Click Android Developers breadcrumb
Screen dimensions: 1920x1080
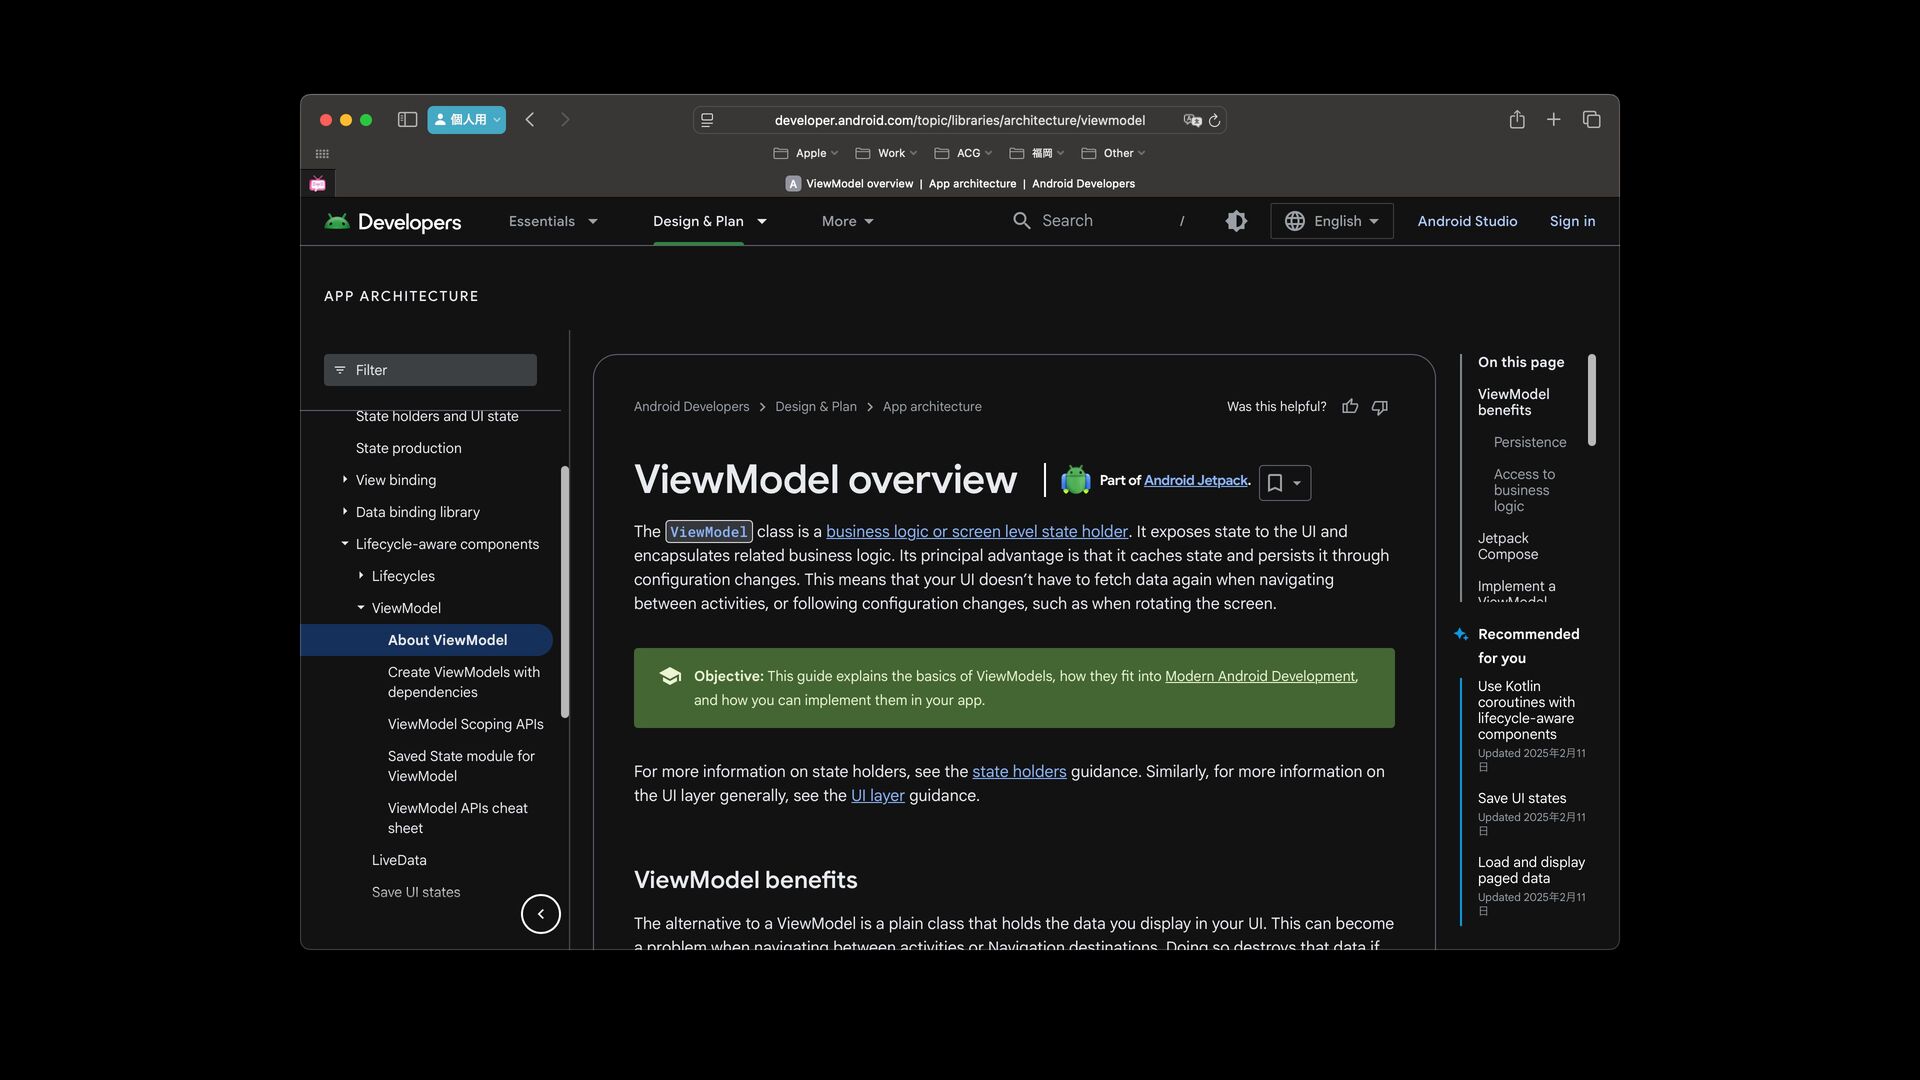[691, 407]
